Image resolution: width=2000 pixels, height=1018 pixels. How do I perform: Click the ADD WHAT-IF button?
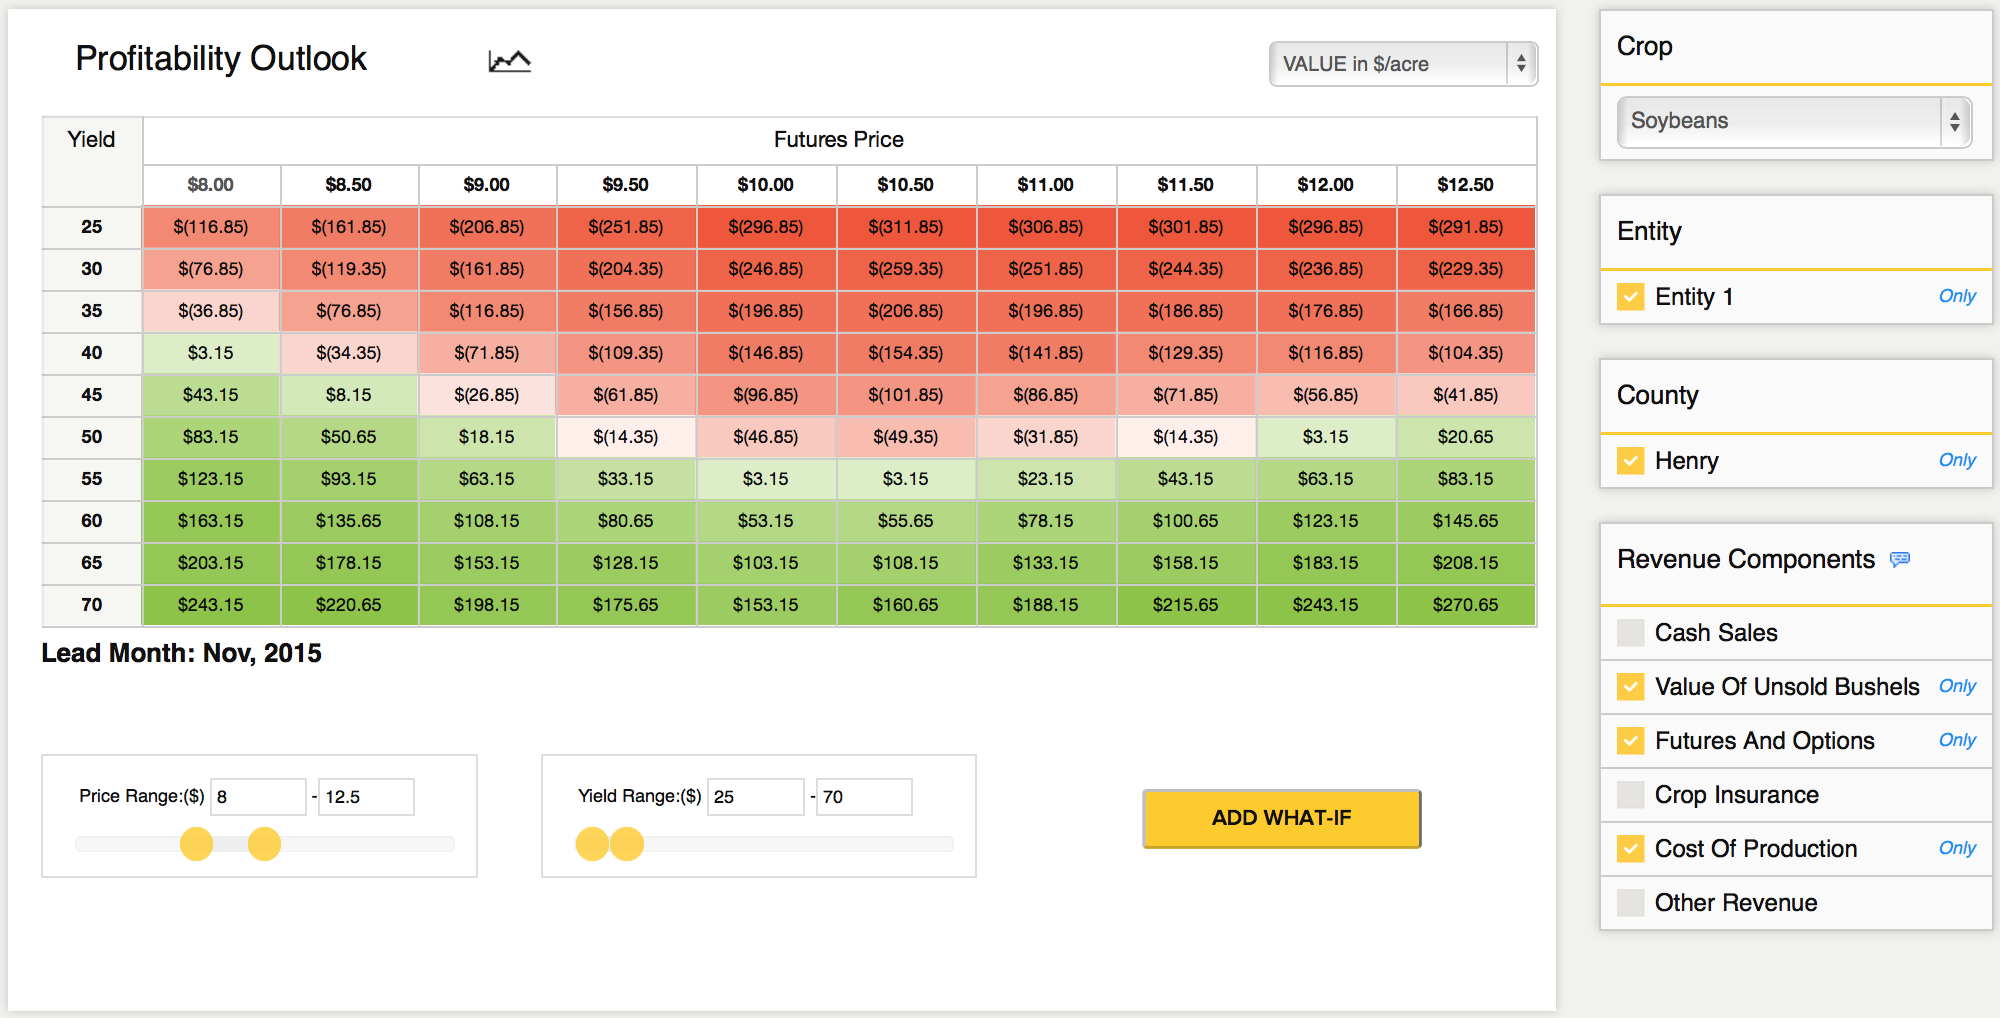click(x=1281, y=818)
